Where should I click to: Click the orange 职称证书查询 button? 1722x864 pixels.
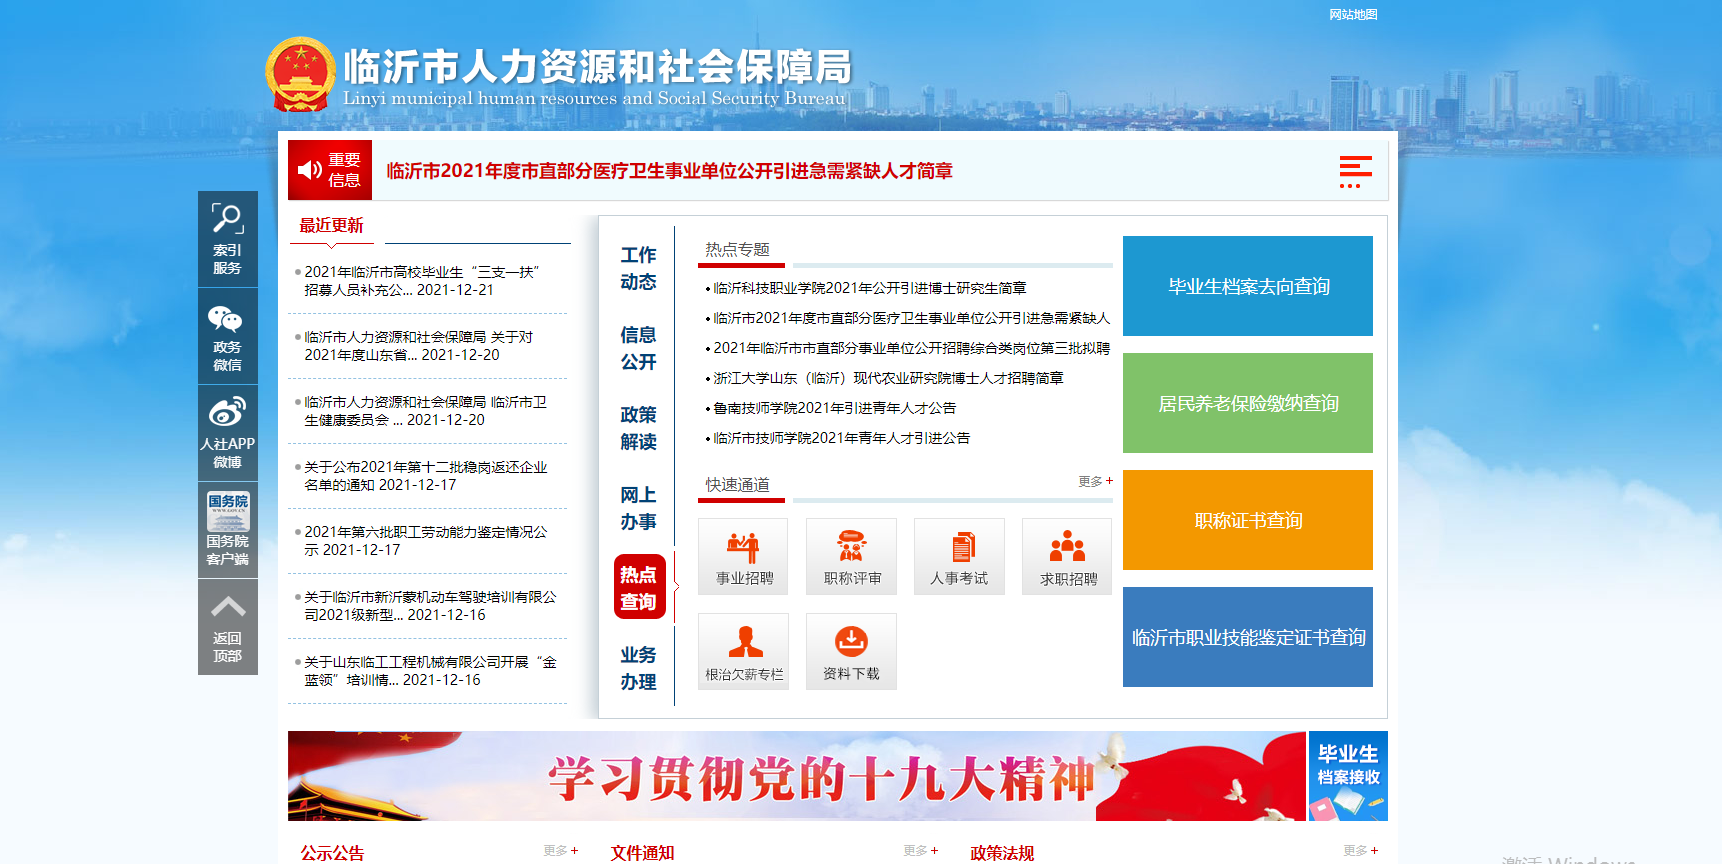tap(1248, 520)
